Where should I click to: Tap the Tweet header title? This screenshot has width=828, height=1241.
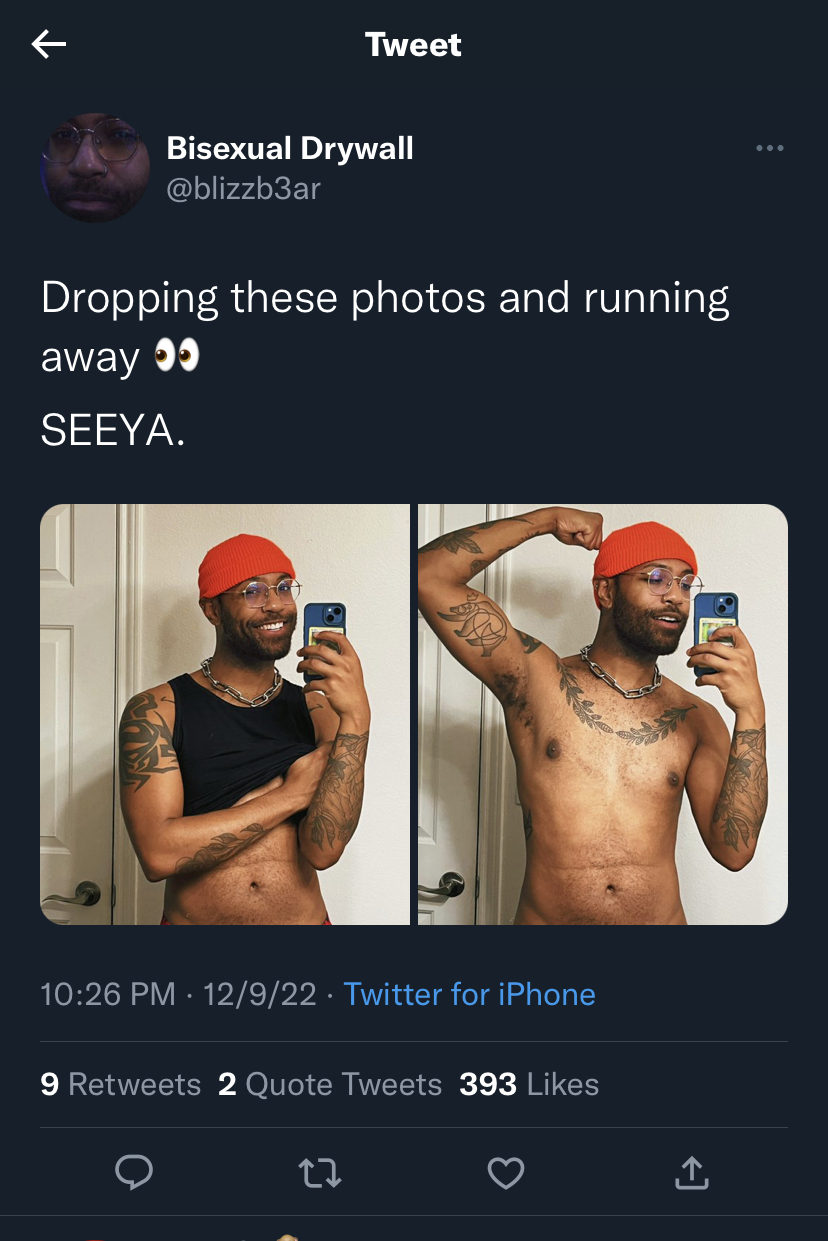[413, 45]
